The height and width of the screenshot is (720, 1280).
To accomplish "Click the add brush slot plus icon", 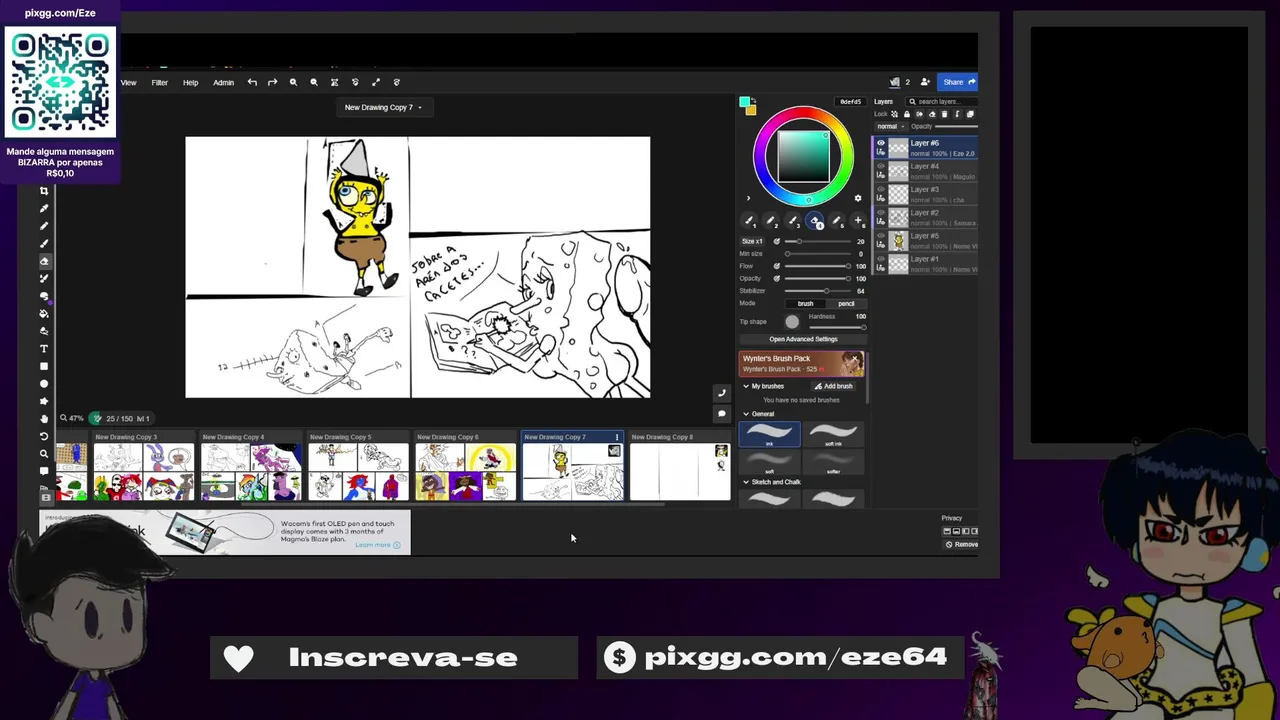I will (x=858, y=221).
